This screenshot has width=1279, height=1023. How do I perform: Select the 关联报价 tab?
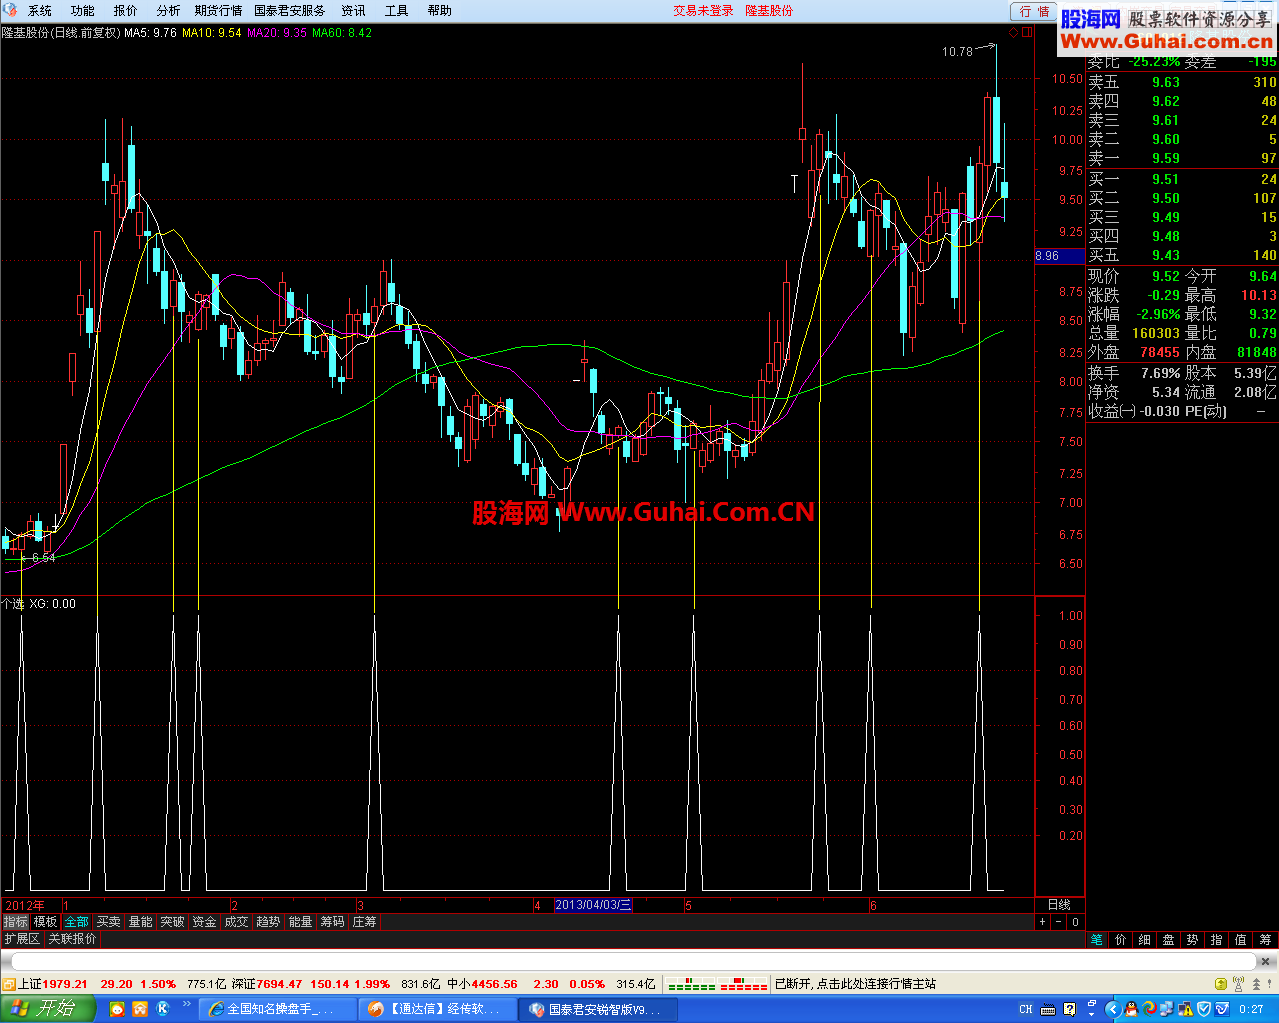(x=73, y=939)
